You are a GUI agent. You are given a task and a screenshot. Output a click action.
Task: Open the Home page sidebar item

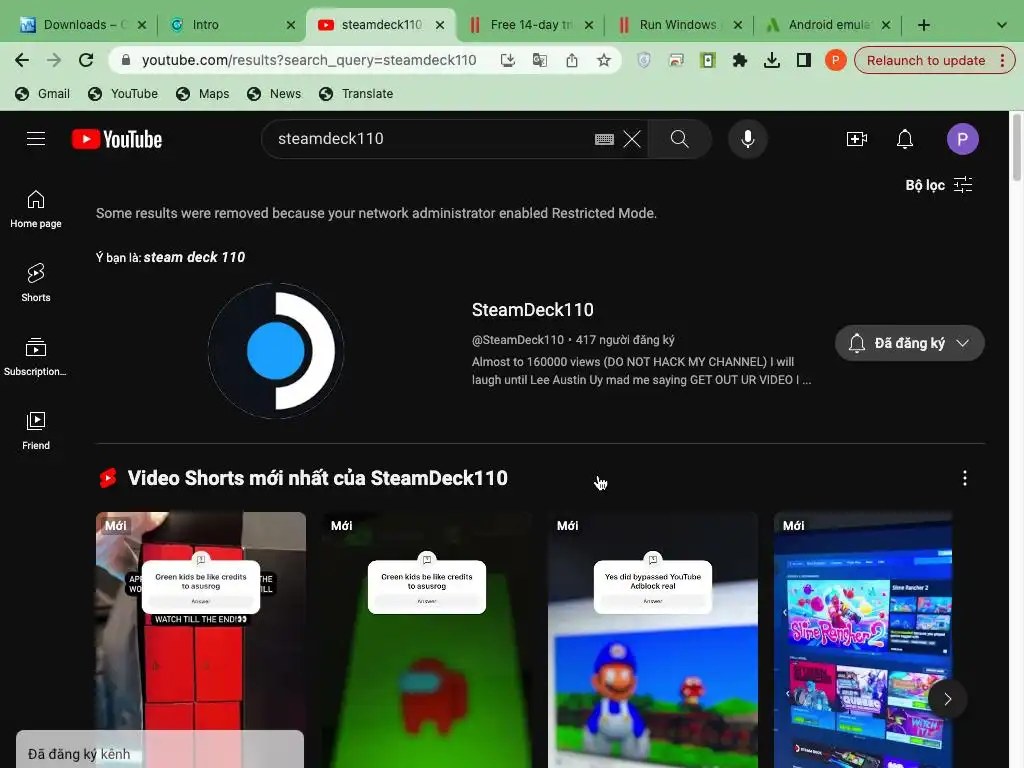click(x=36, y=210)
